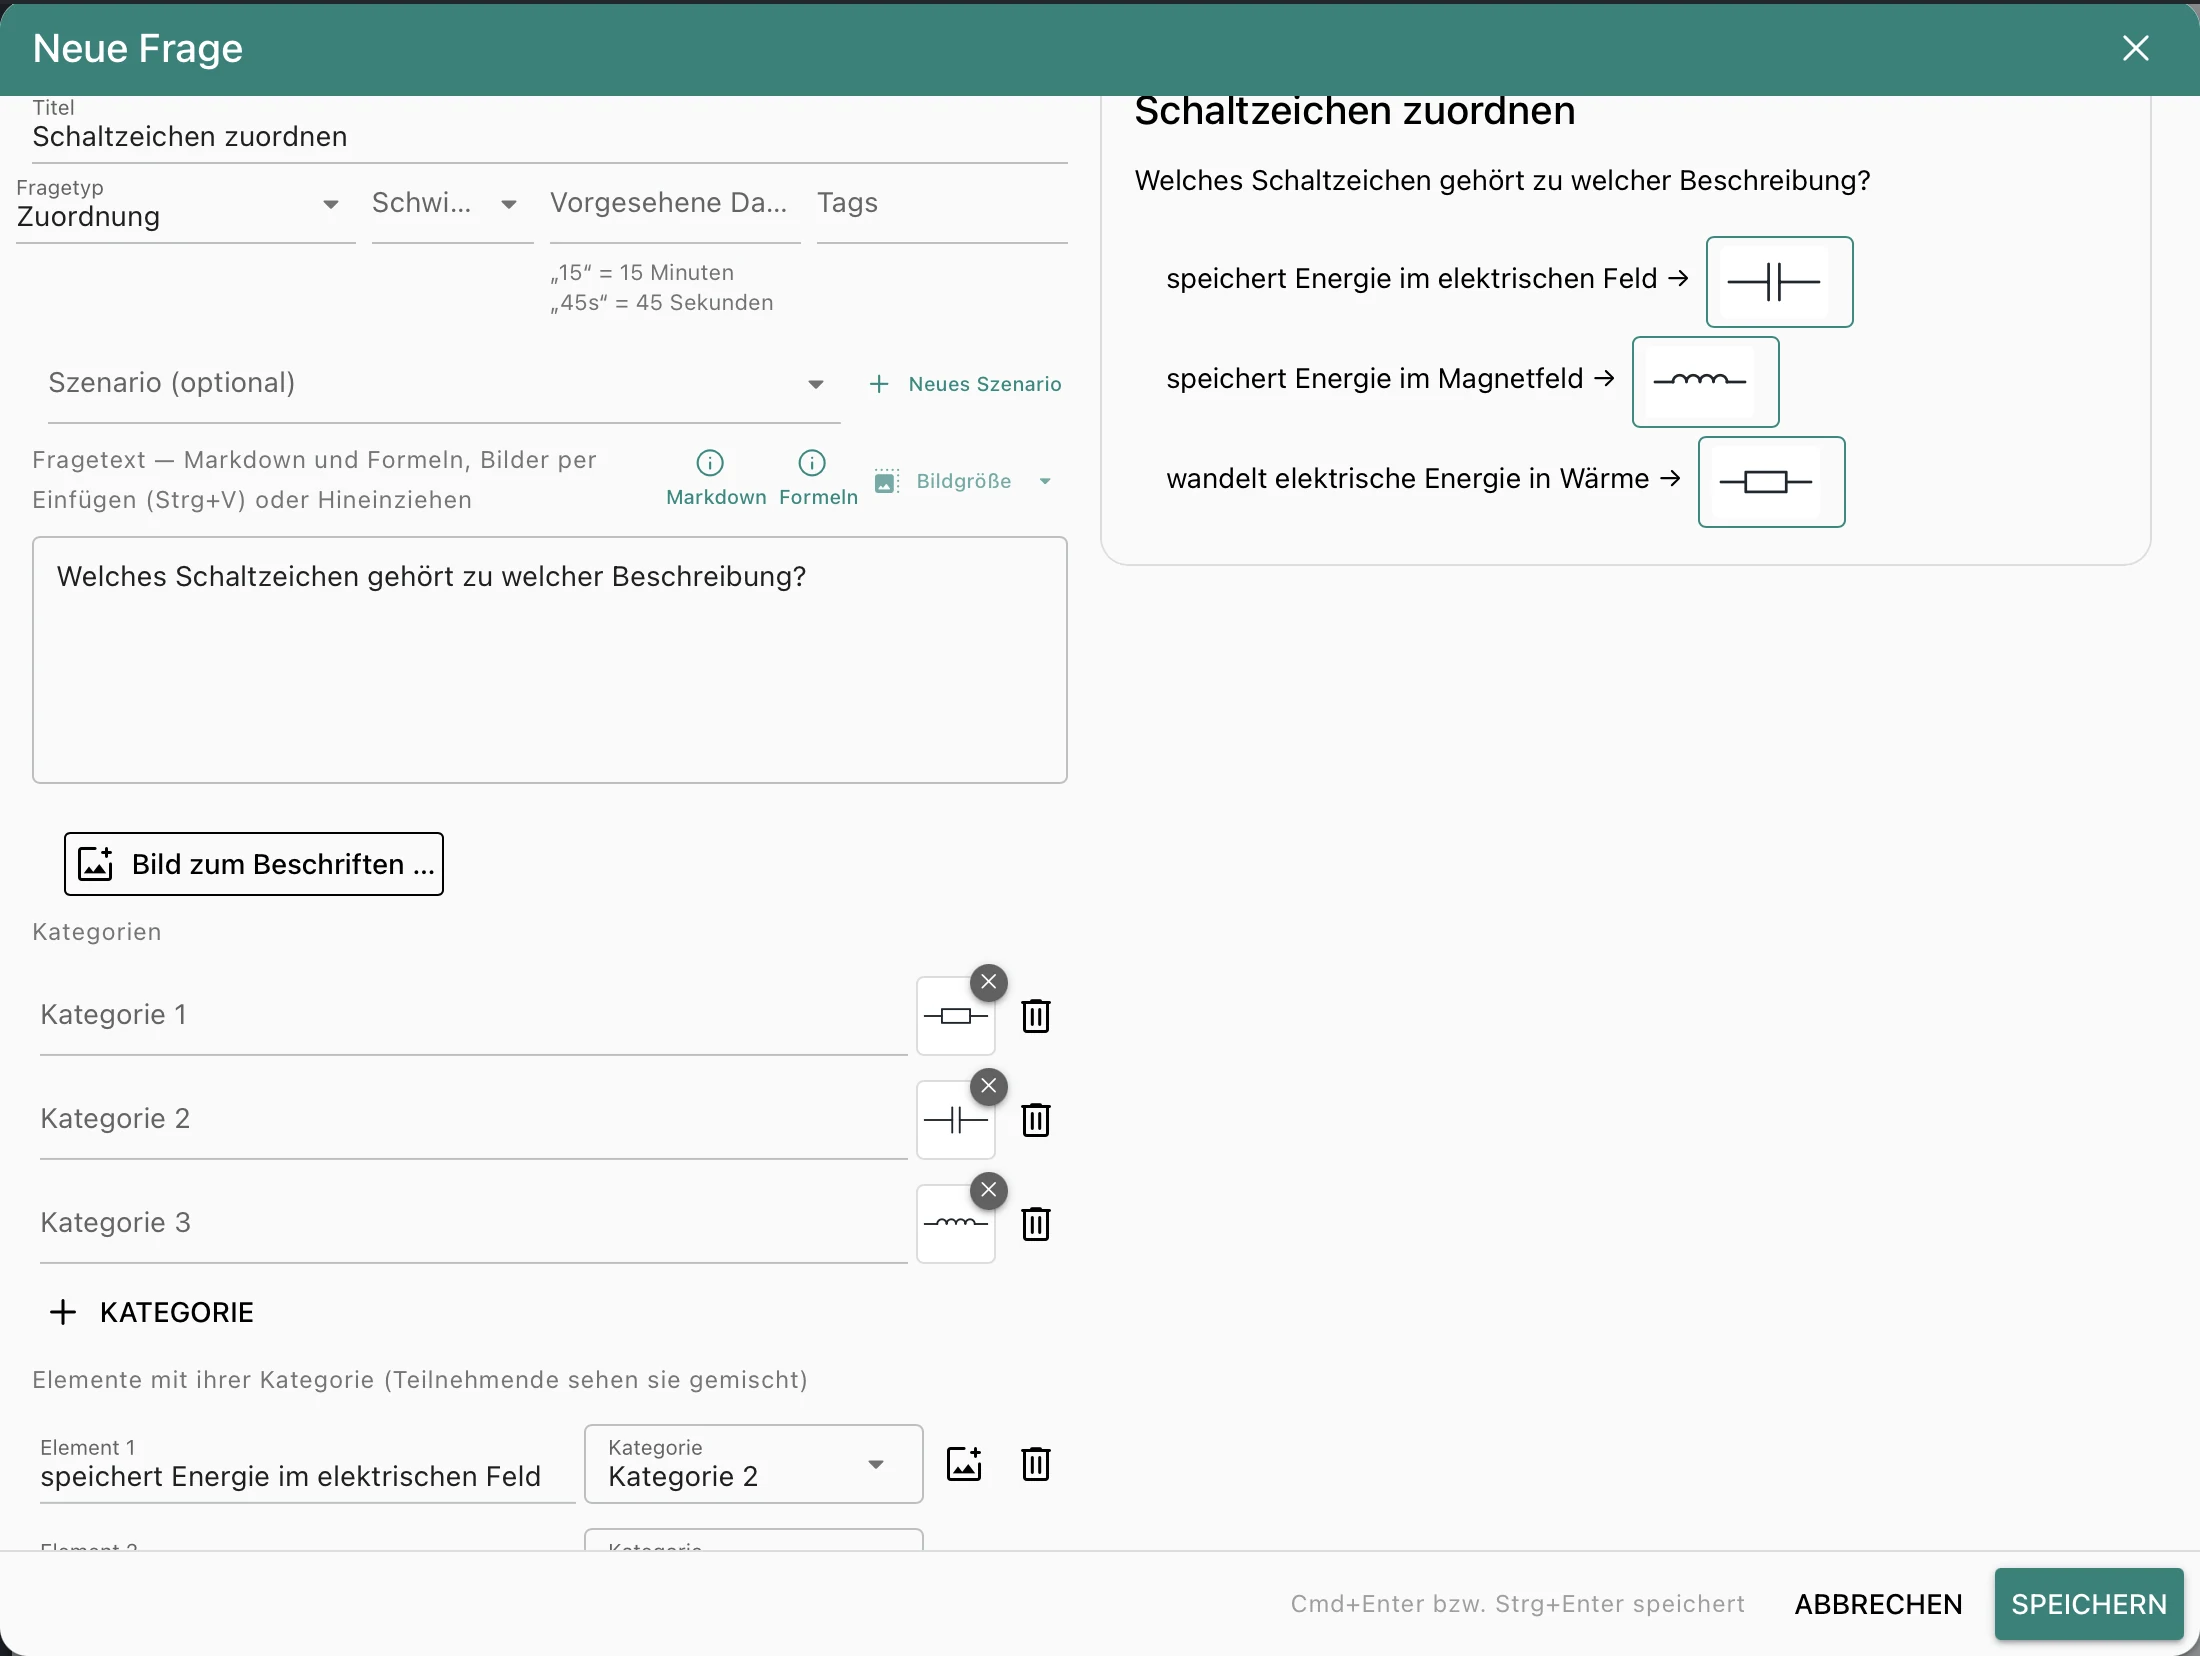
Task: Click SPEICHERN to save the question
Action: [2089, 1604]
